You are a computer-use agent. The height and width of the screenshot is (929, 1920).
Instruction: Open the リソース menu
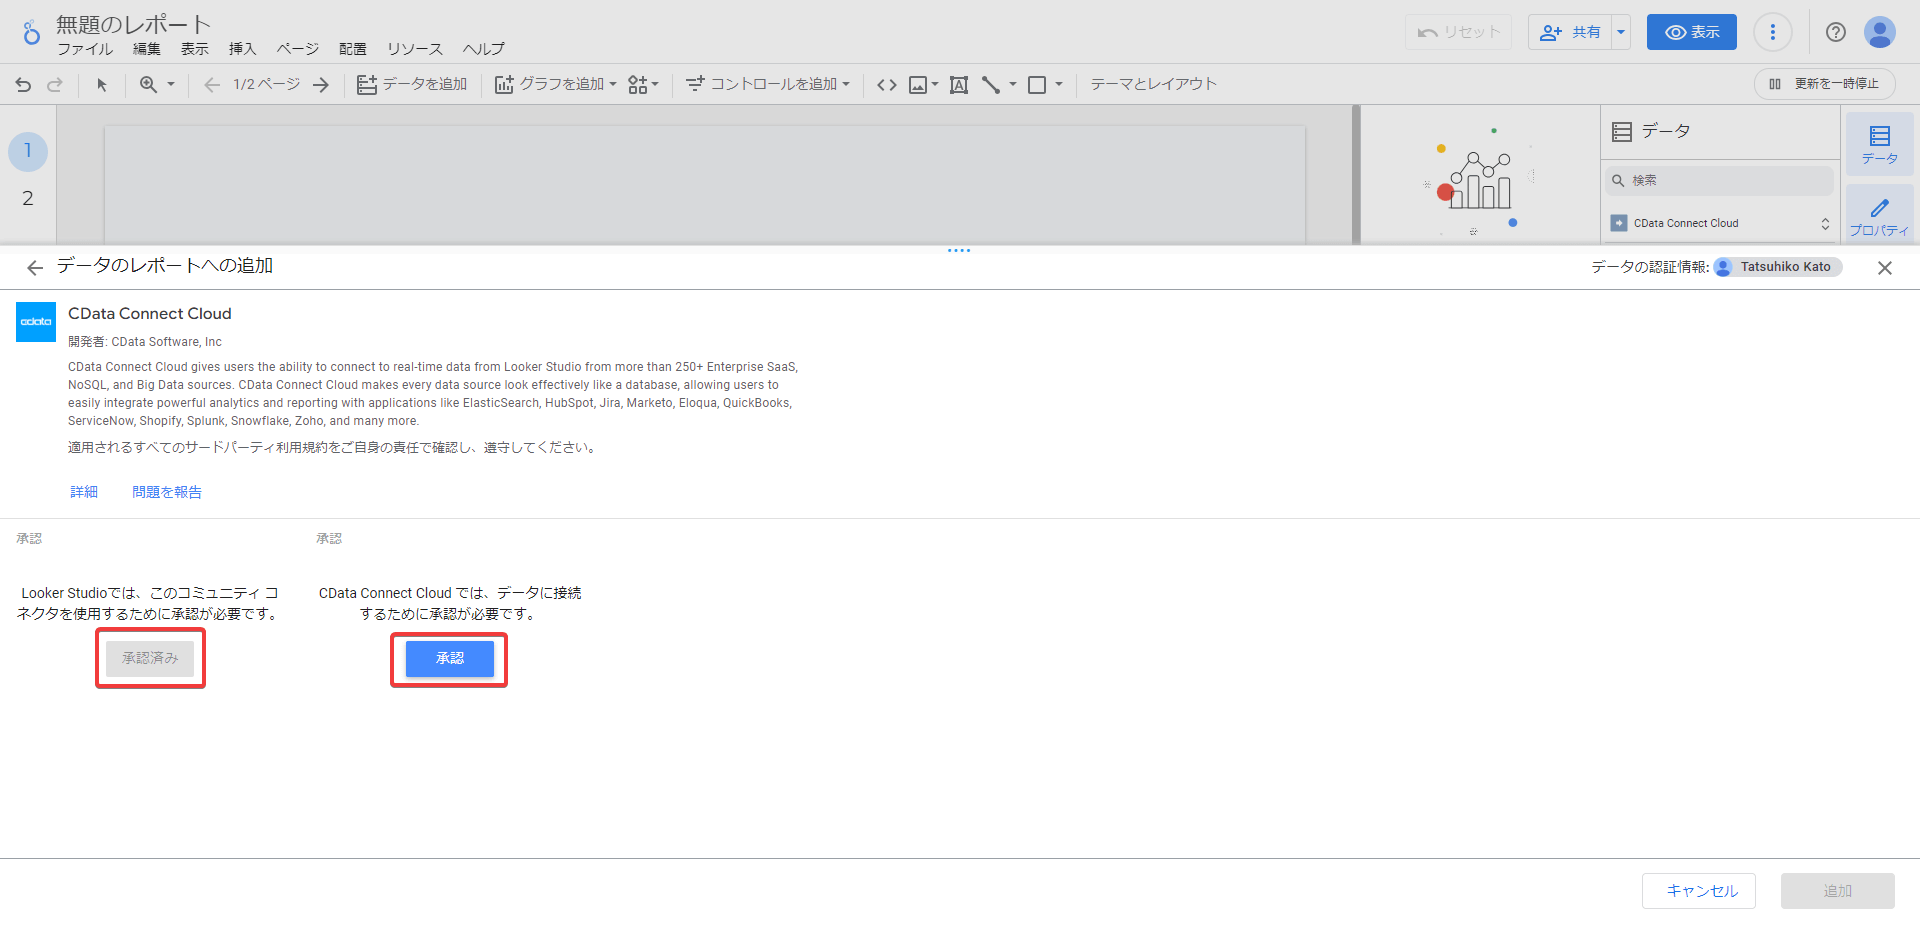click(x=415, y=49)
